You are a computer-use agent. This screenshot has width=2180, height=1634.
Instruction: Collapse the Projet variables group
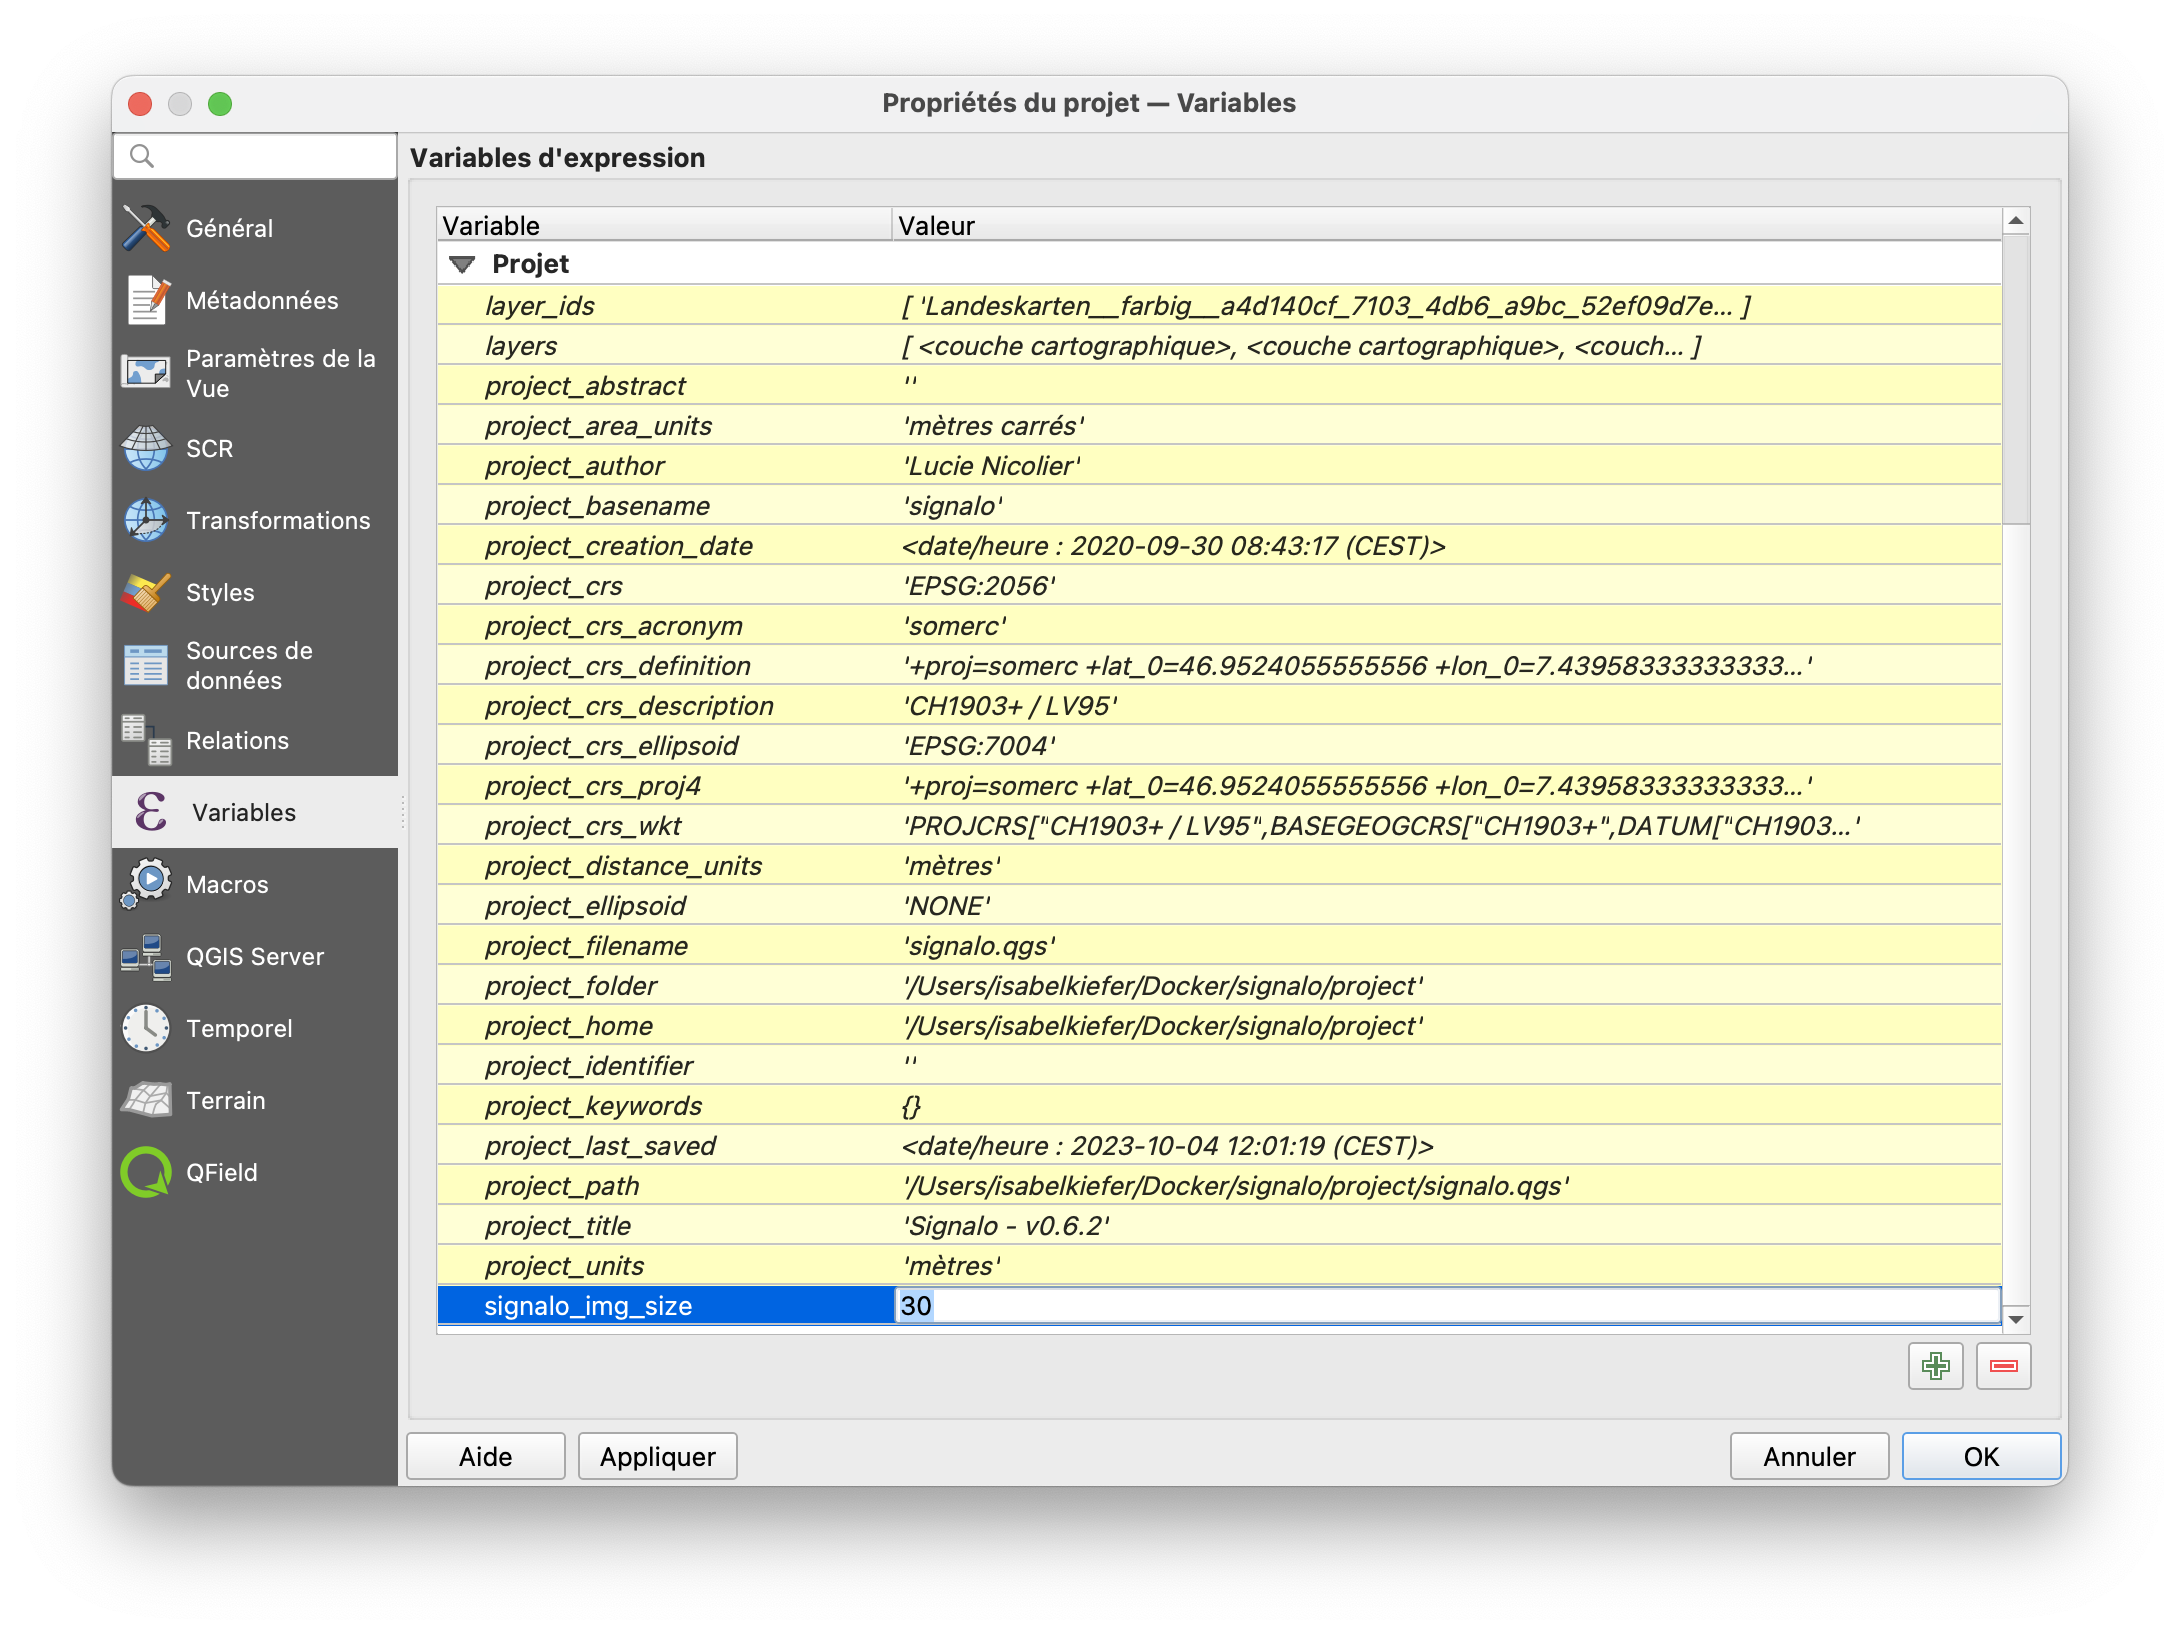point(462,265)
